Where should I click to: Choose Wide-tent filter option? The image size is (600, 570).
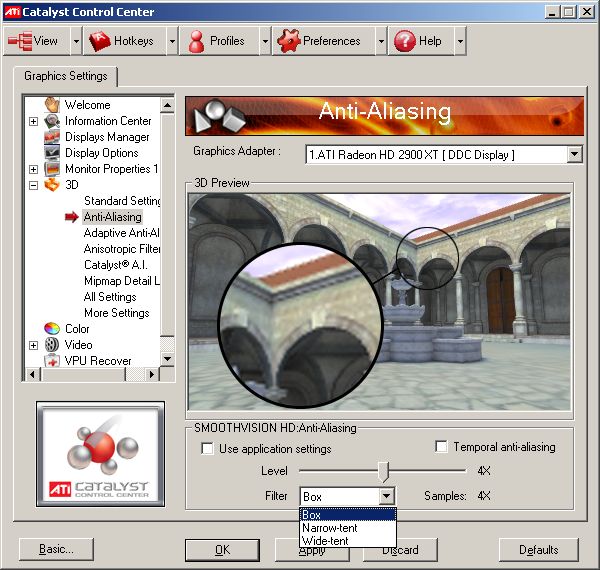pos(348,541)
